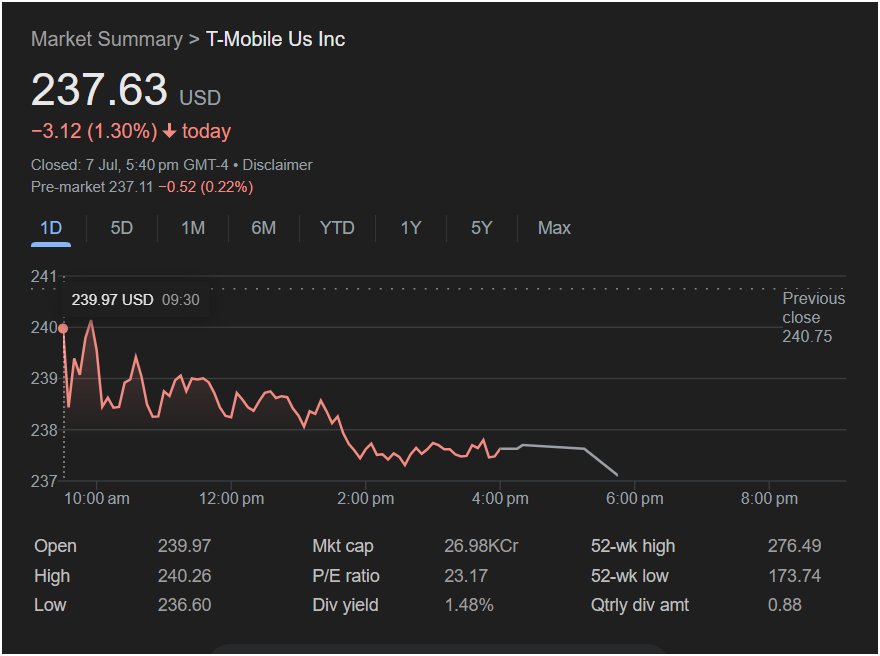Click the T-Mobile Us Inc title
Screen dimensions: 880x656
[276, 39]
